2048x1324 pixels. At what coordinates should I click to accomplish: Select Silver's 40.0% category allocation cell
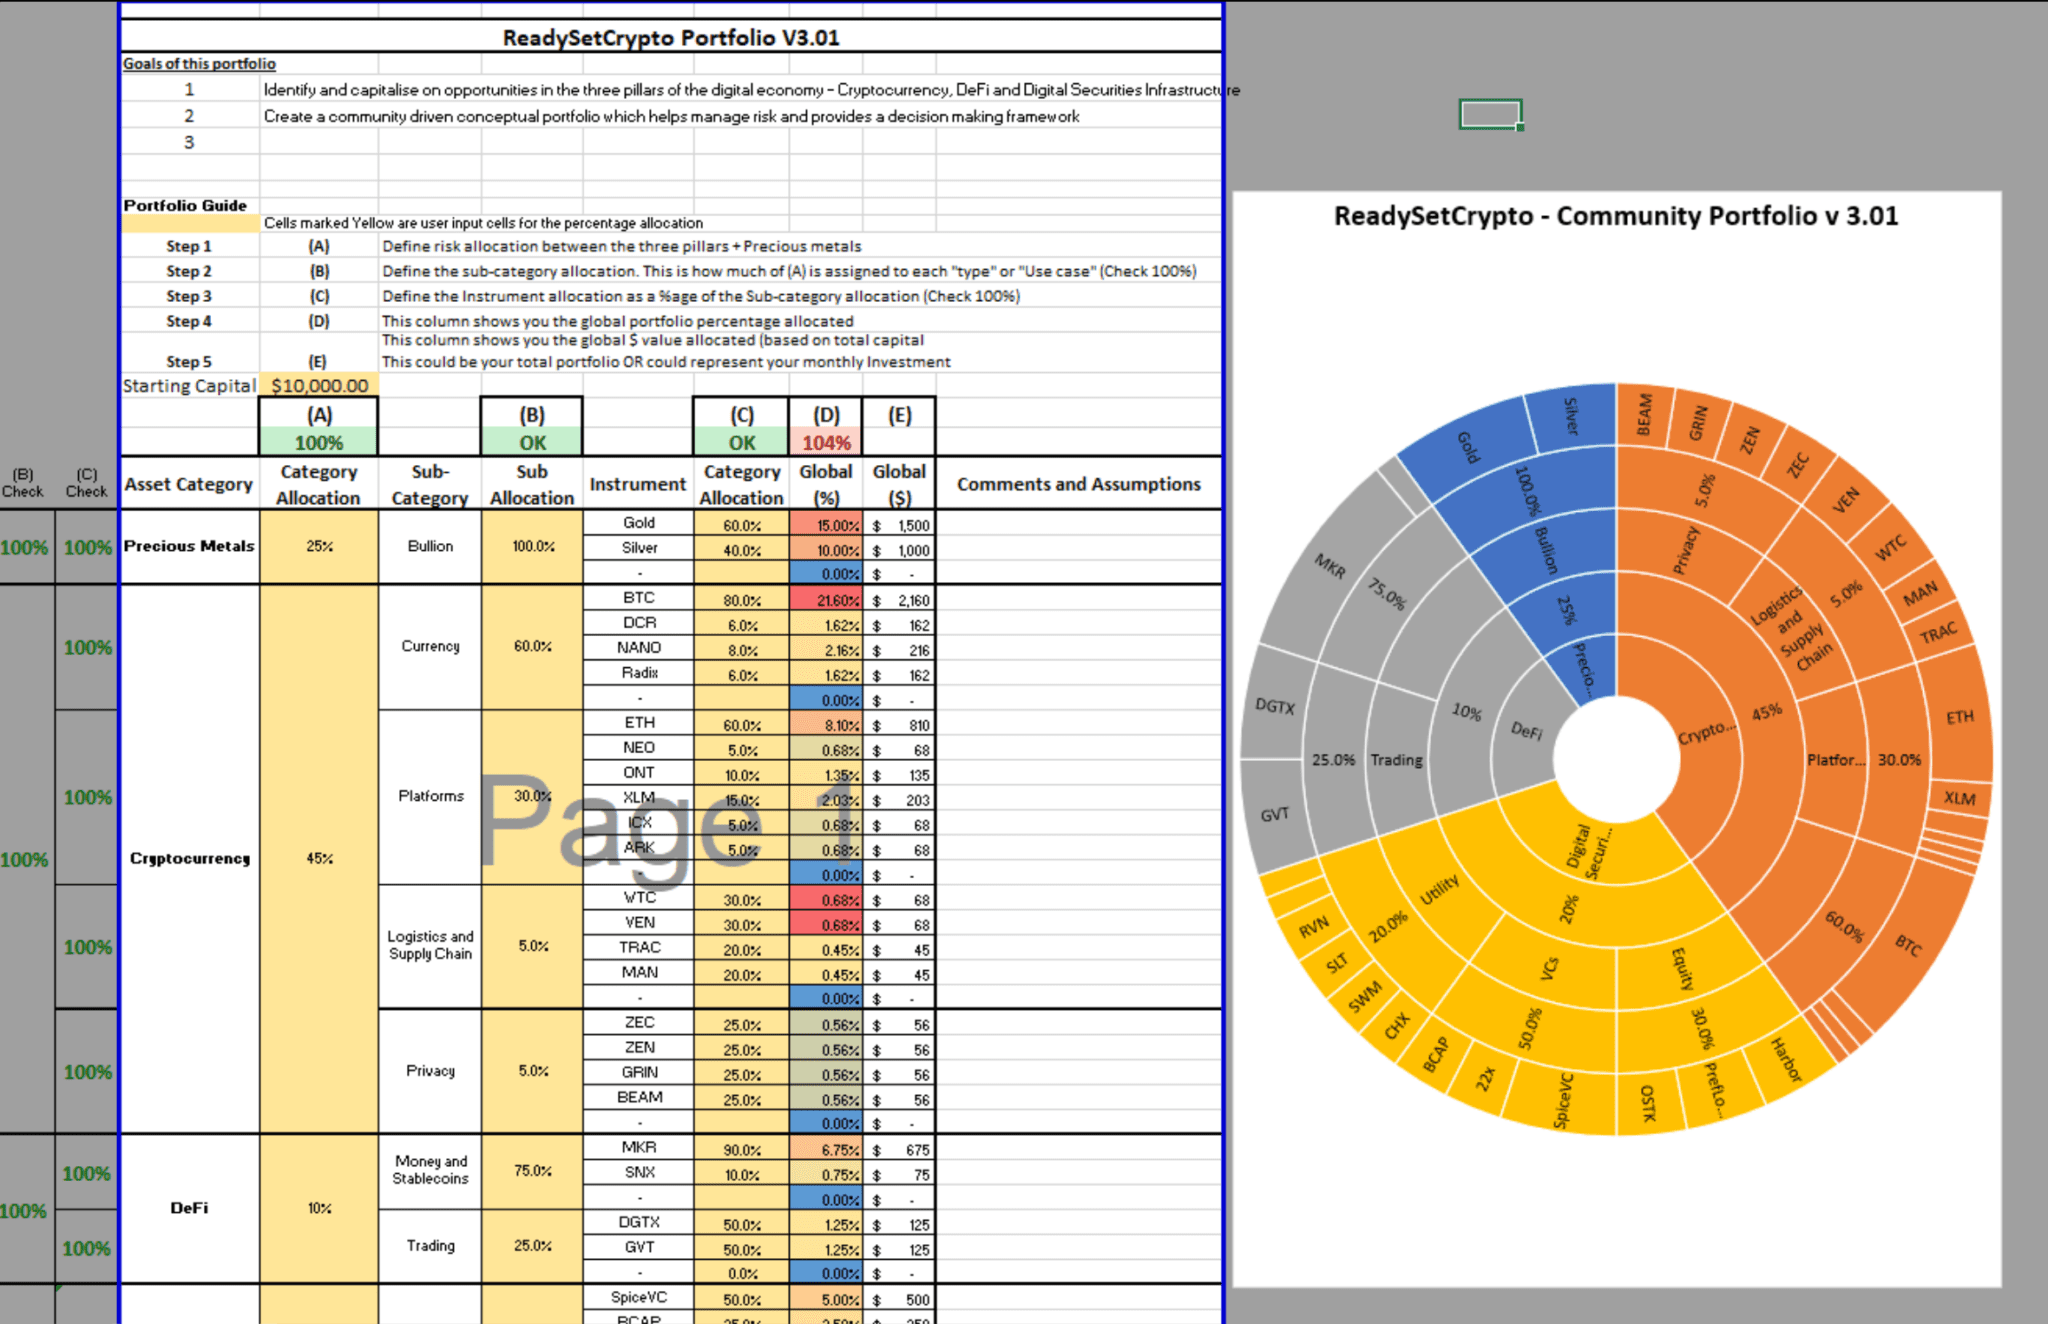pos(741,549)
